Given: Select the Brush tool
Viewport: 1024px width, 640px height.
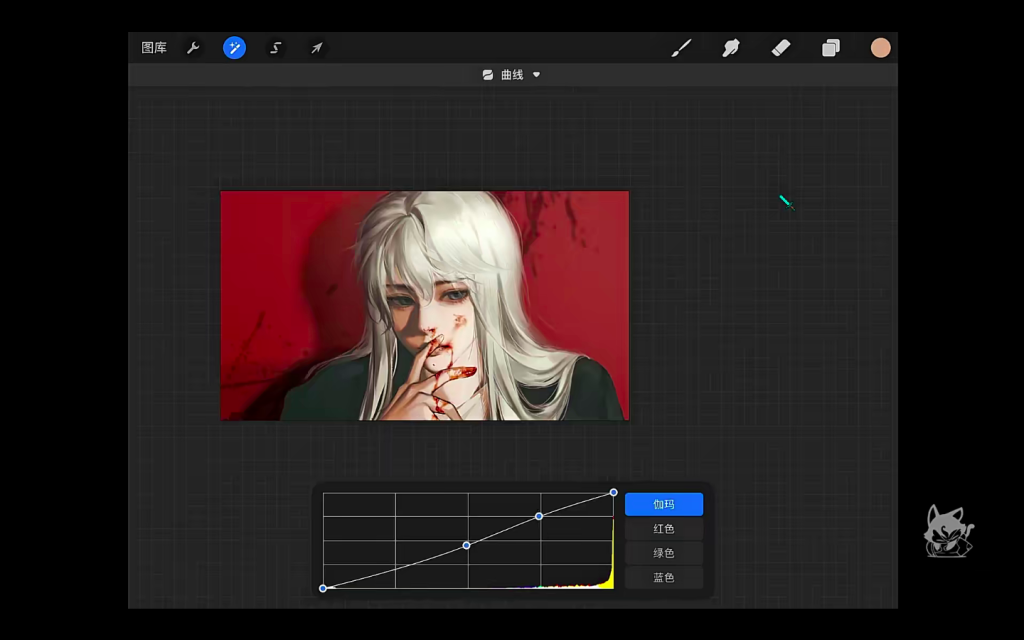Looking at the screenshot, I should 681,48.
